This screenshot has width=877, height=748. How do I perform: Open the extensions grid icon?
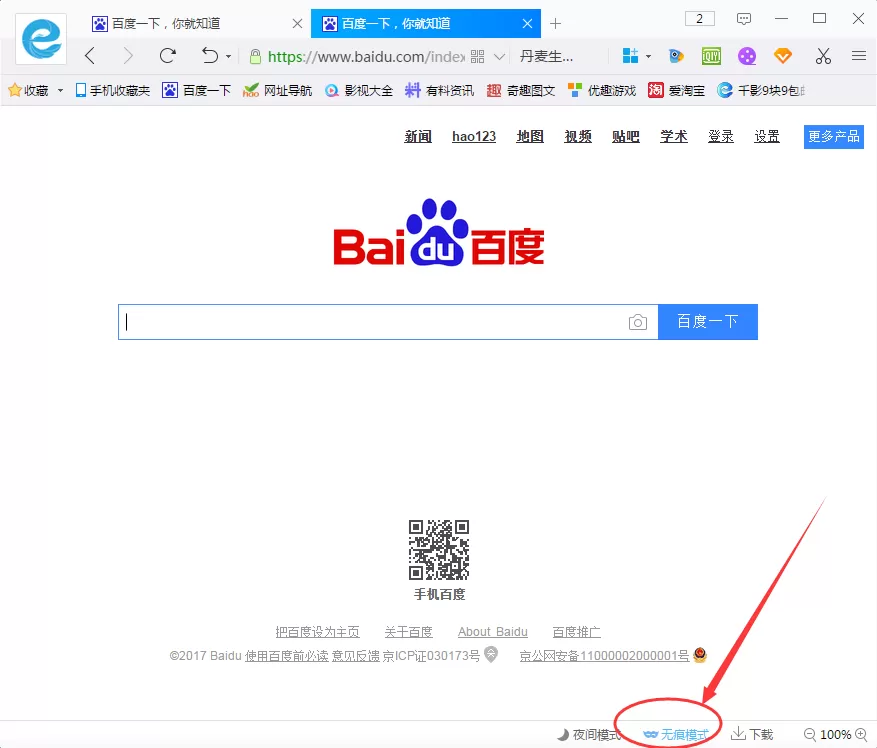click(630, 55)
